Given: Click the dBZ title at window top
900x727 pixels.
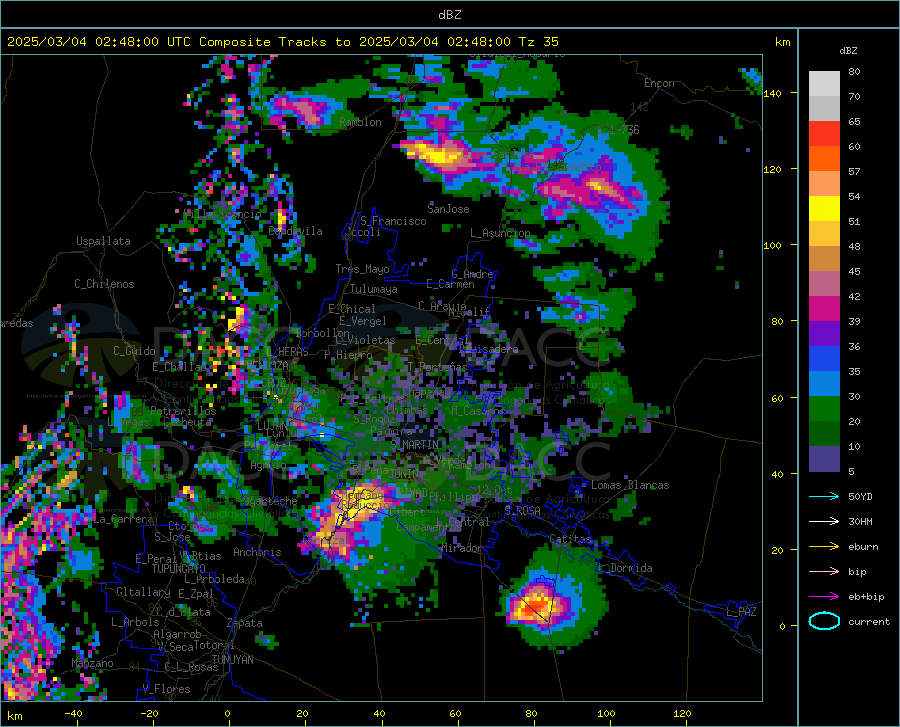Looking at the screenshot, I should coord(449,15).
